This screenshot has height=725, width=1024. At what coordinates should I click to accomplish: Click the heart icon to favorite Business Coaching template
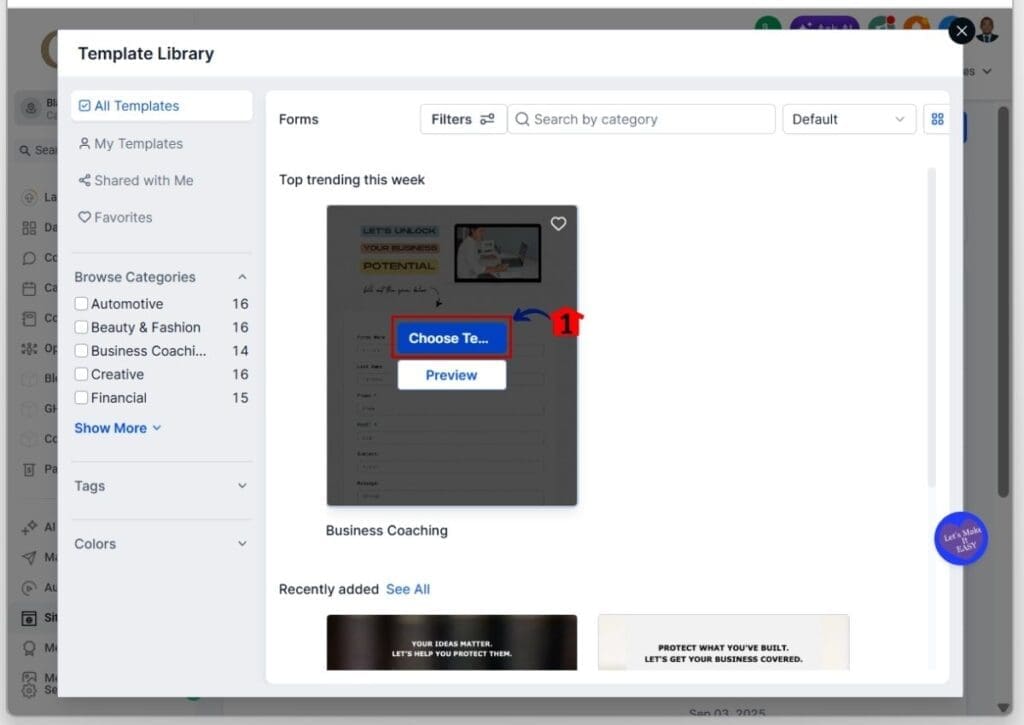(558, 223)
